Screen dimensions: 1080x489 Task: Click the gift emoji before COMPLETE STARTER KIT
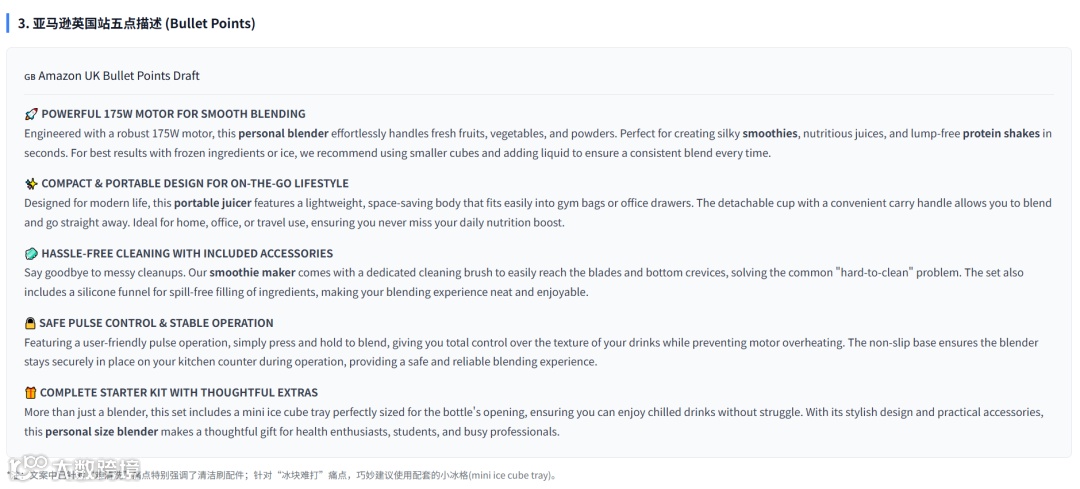tap(30, 393)
